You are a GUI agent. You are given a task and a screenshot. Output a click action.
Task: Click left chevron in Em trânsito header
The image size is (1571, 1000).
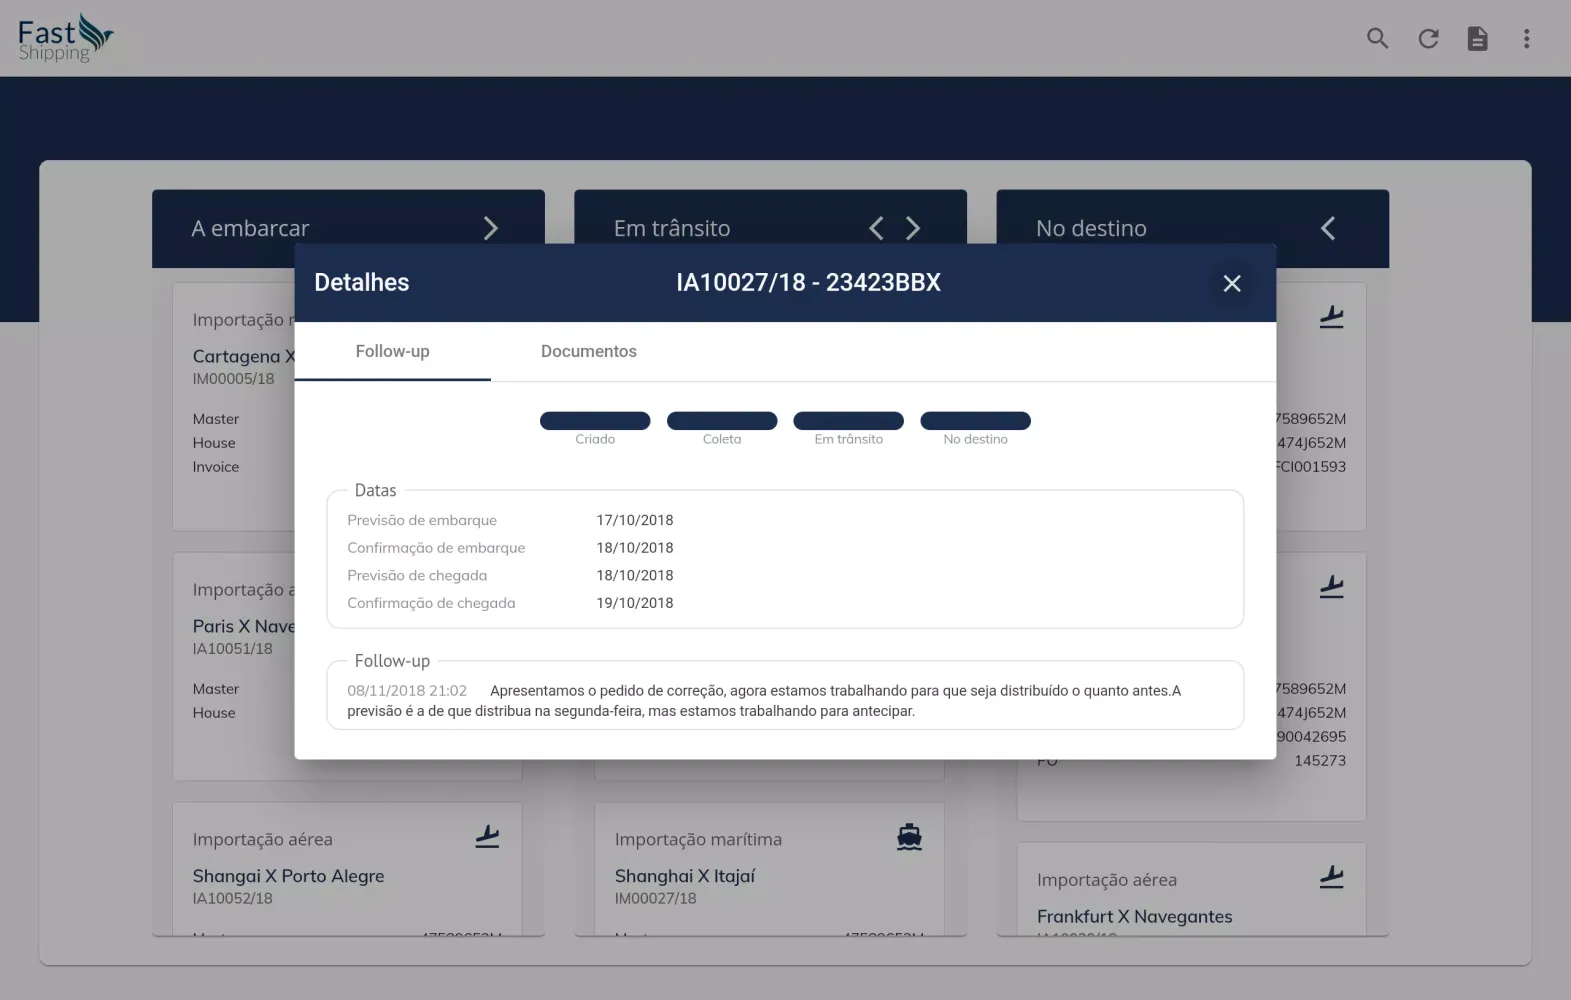(x=876, y=228)
